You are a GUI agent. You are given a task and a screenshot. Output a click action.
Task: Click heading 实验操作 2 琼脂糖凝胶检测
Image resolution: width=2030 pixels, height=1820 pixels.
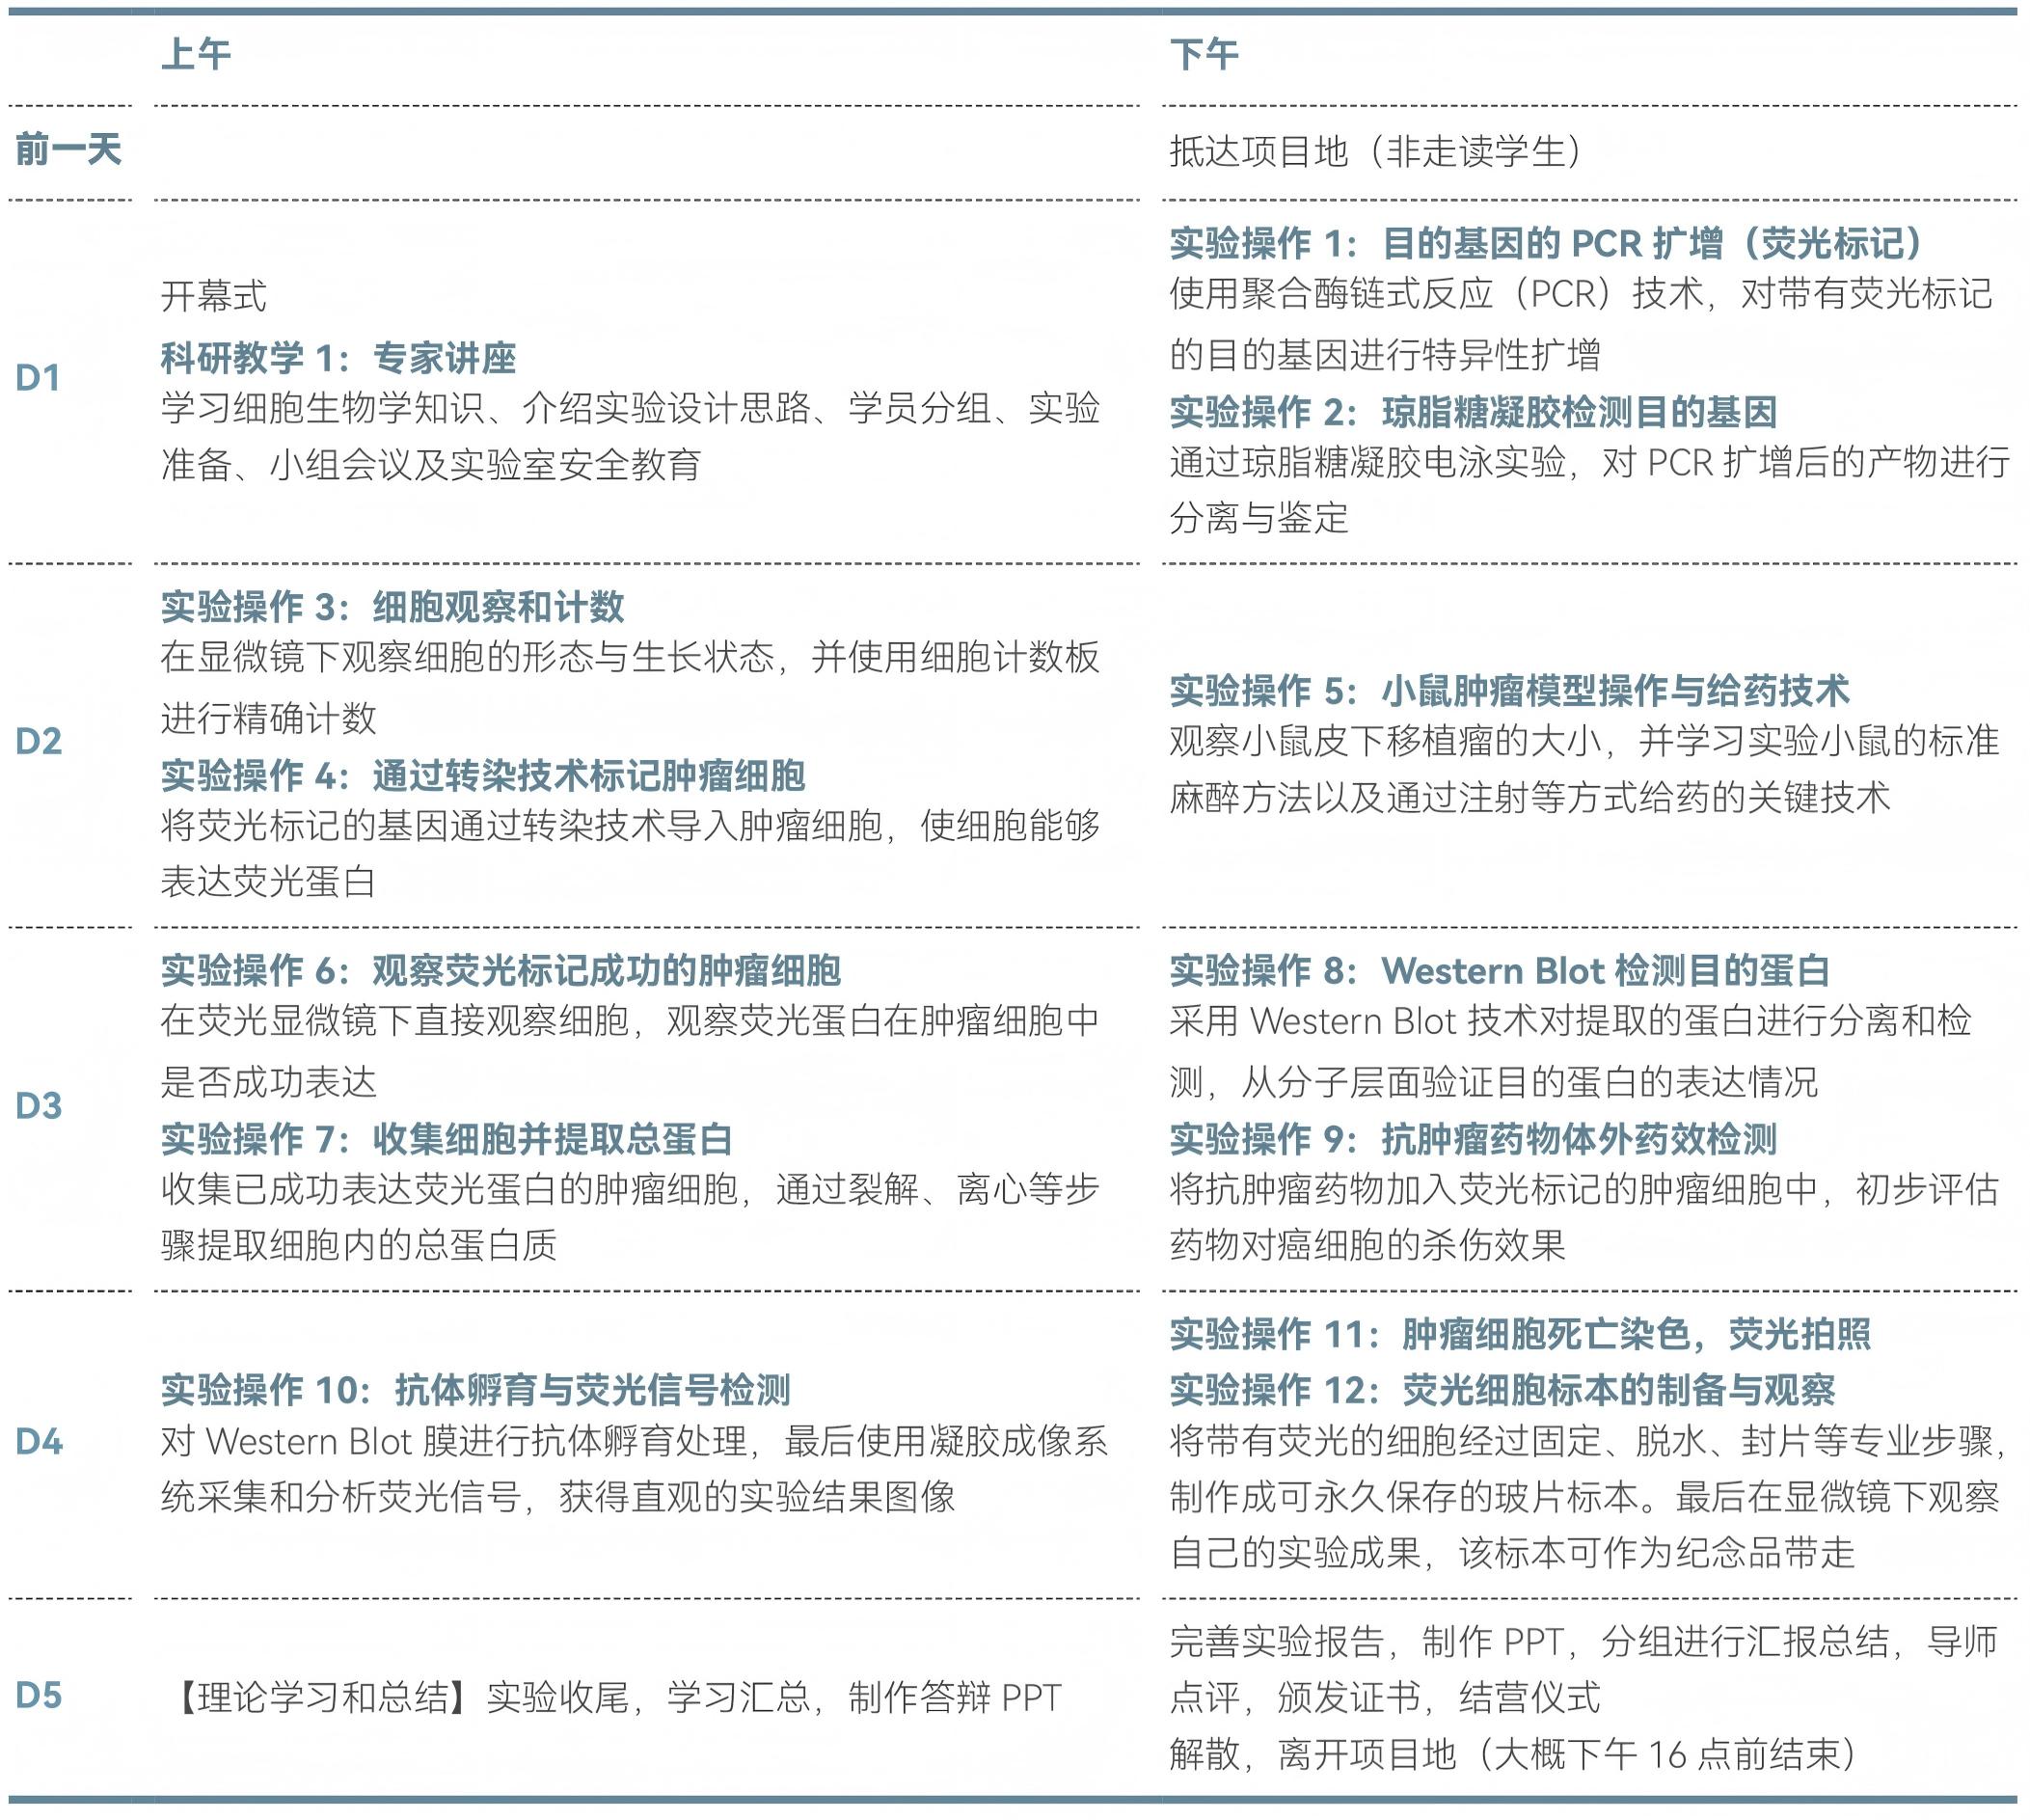pos(1473,412)
